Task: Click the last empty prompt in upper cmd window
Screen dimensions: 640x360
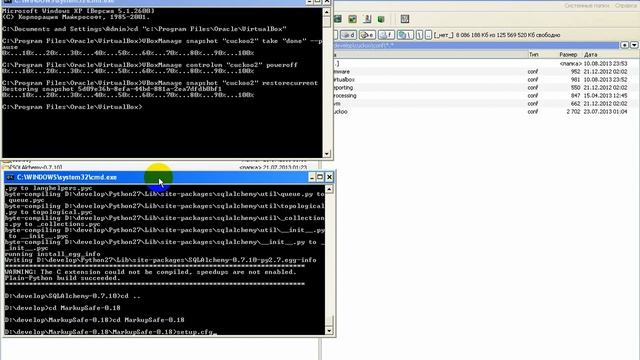Action: [x=72, y=107]
